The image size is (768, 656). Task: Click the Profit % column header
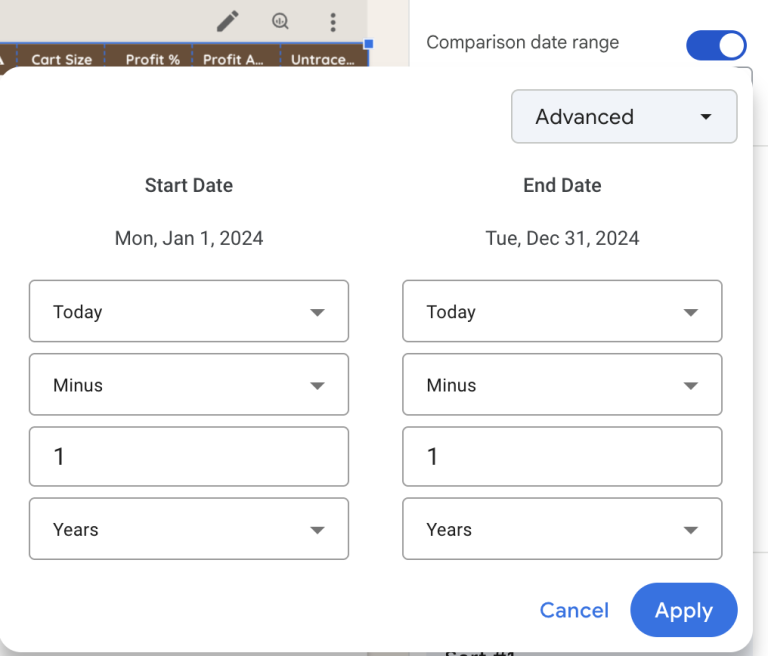coord(152,59)
